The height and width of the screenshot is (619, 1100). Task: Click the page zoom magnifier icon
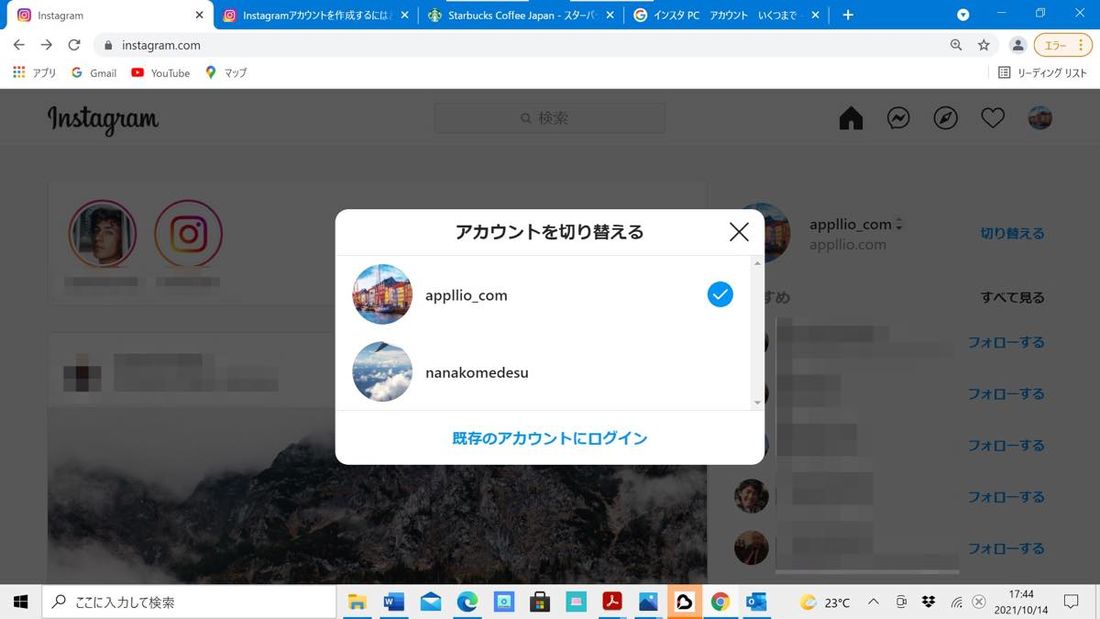[x=955, y=45]
